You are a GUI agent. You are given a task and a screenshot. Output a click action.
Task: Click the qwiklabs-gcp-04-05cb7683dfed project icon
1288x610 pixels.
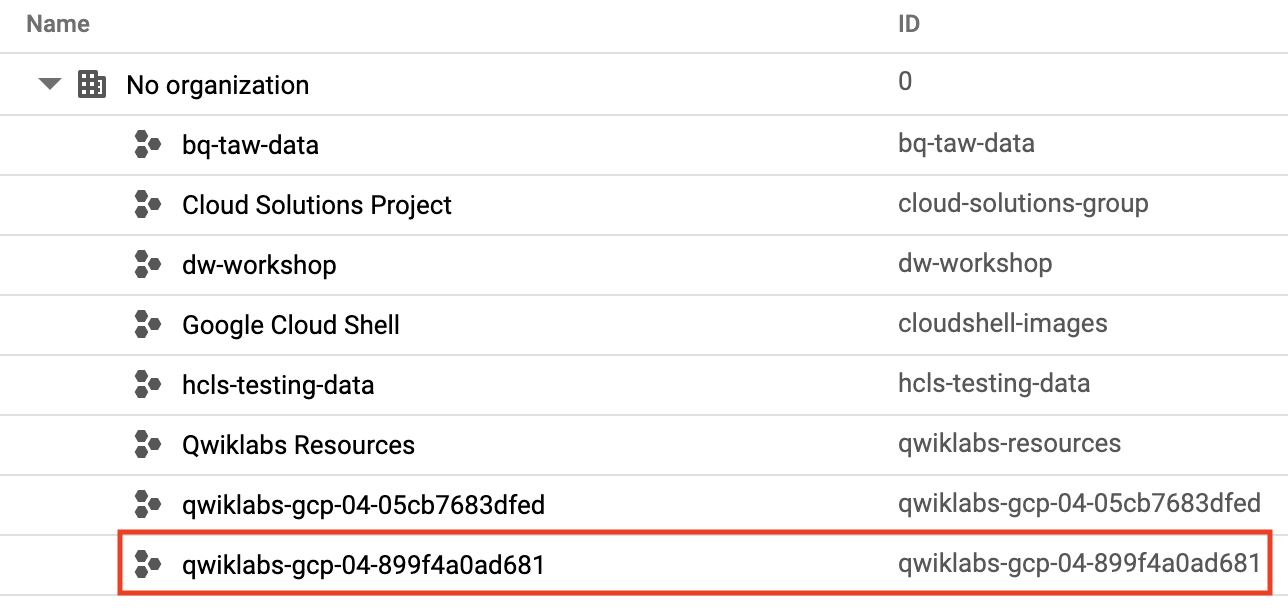tap(148, 505)
